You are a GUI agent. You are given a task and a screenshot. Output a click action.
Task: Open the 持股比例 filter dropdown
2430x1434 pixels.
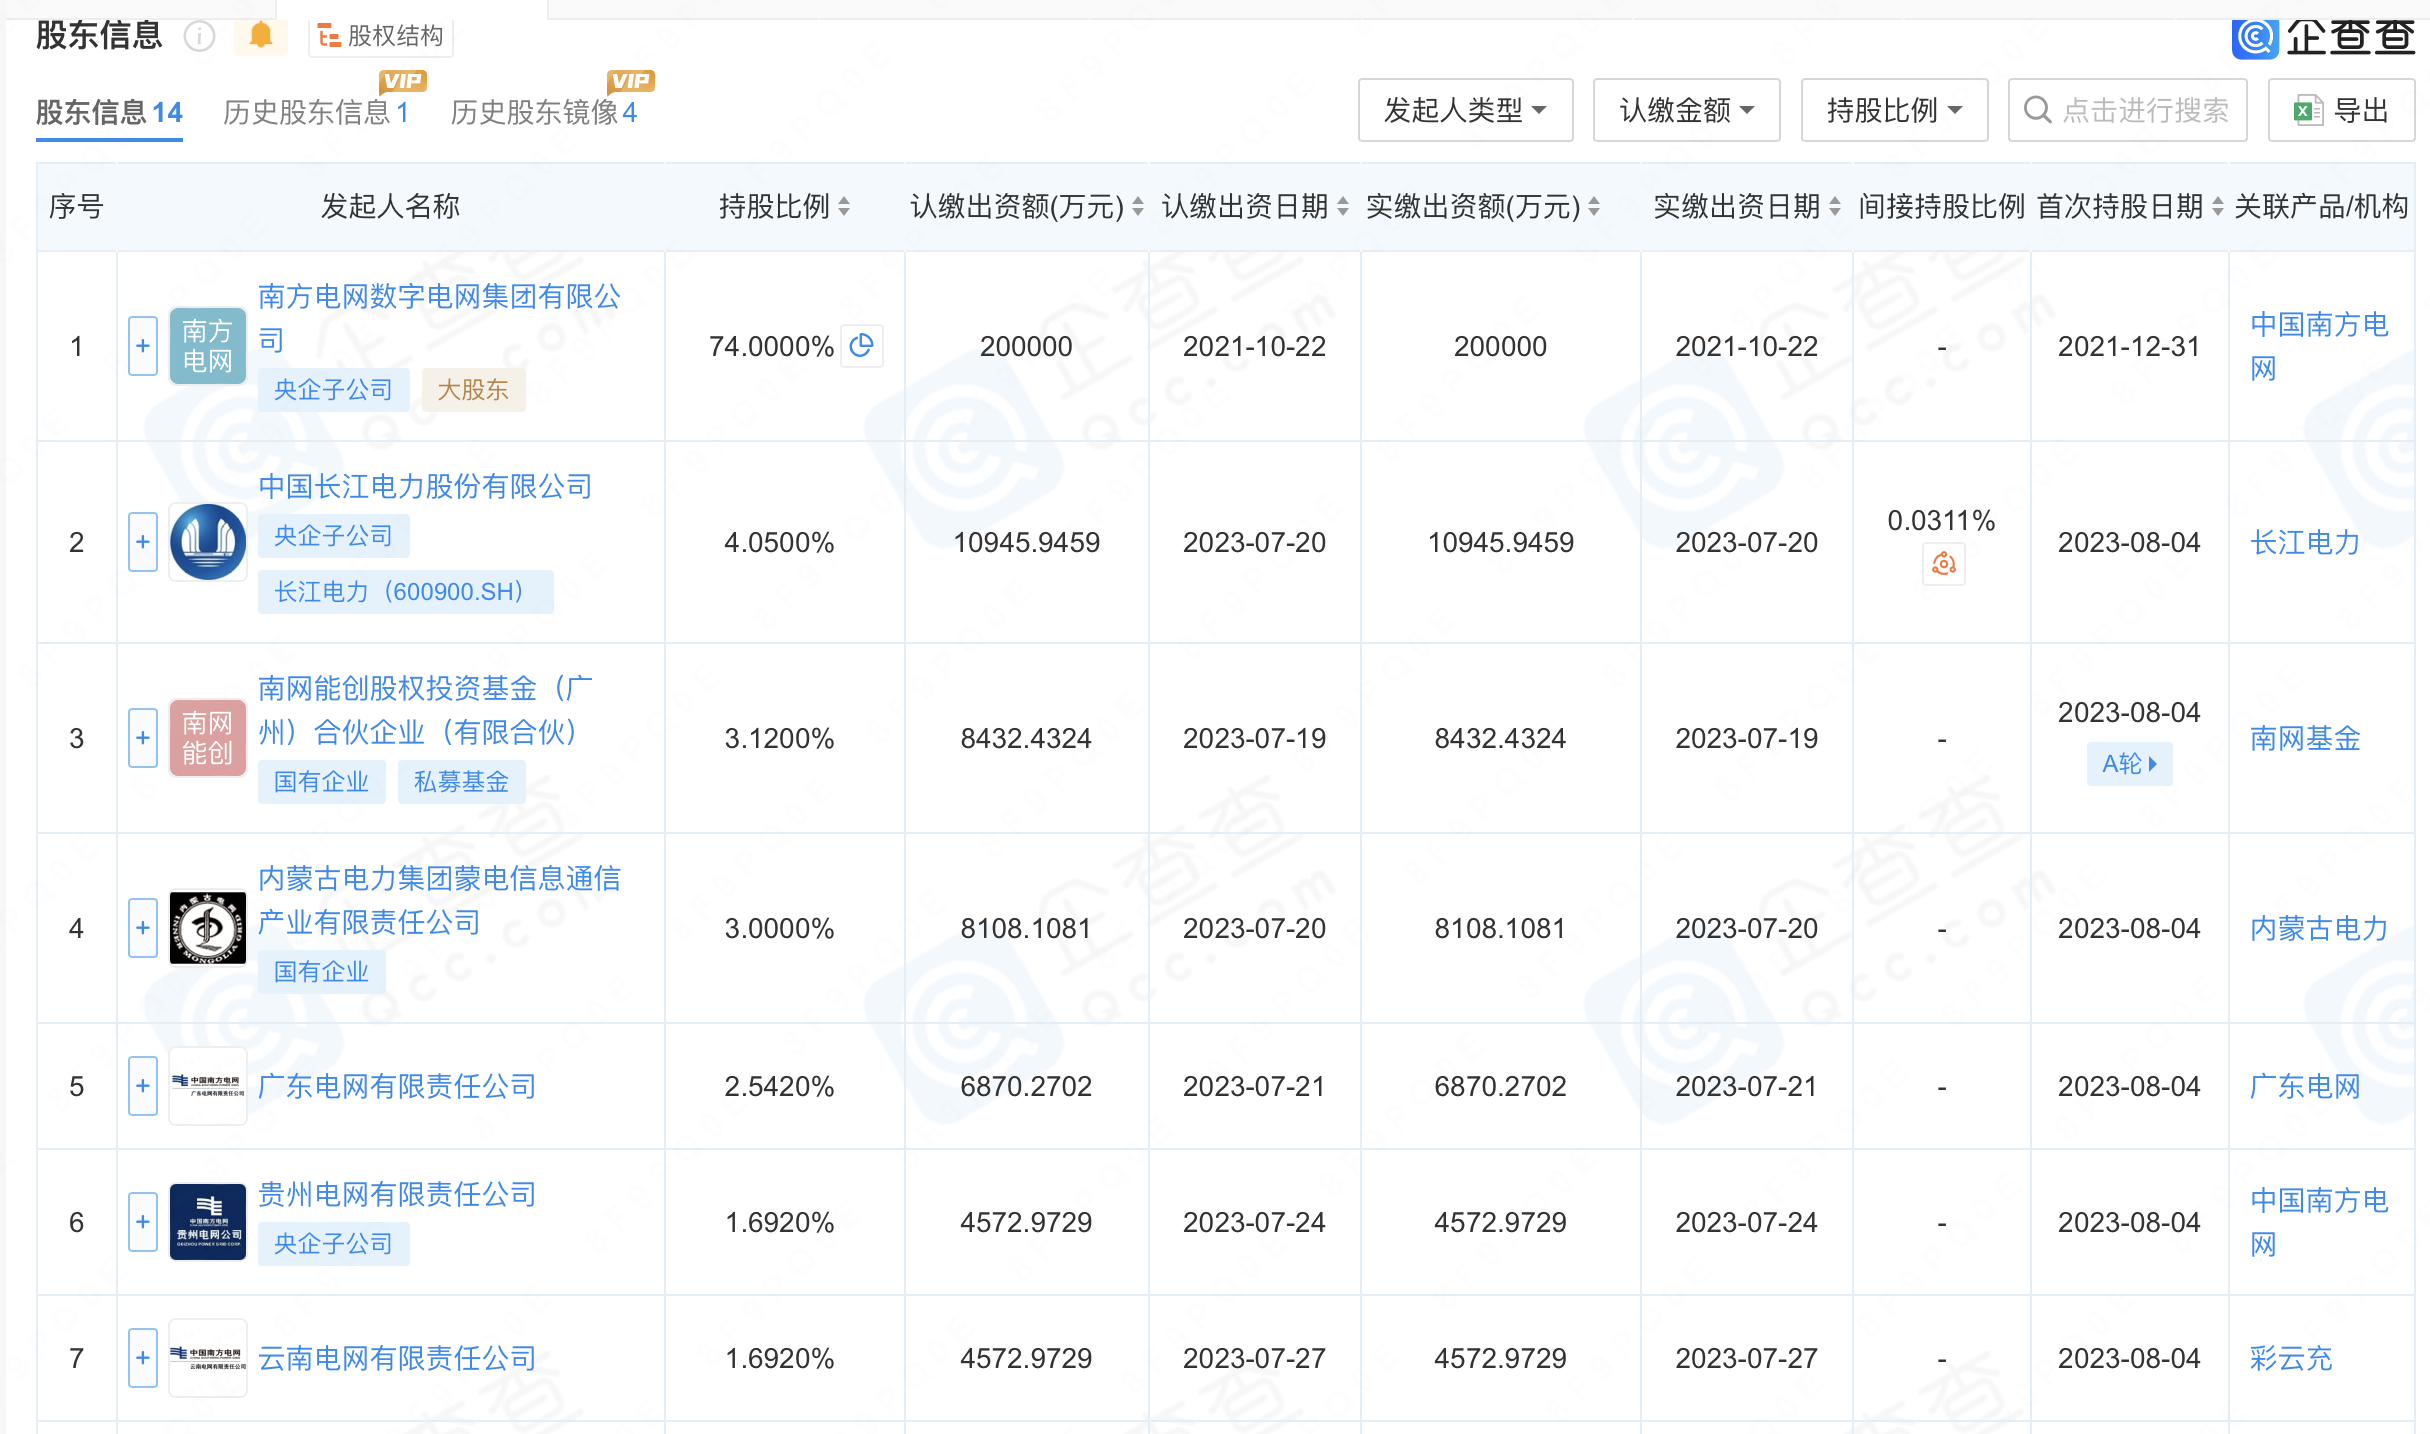pos(1894,110)
